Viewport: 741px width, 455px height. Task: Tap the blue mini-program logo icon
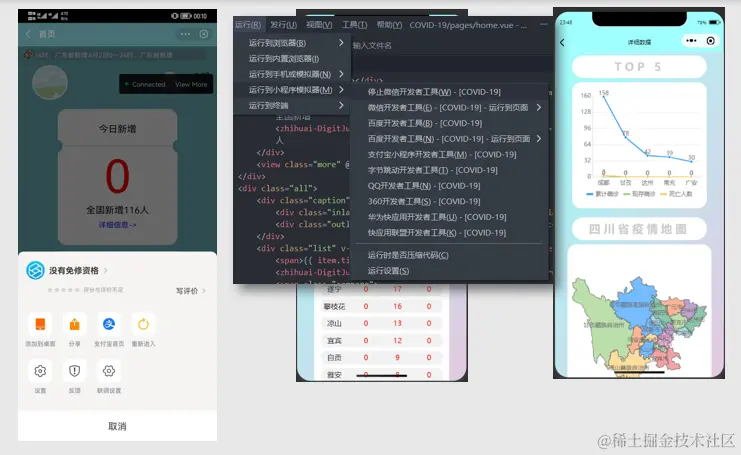pos(35,270)
